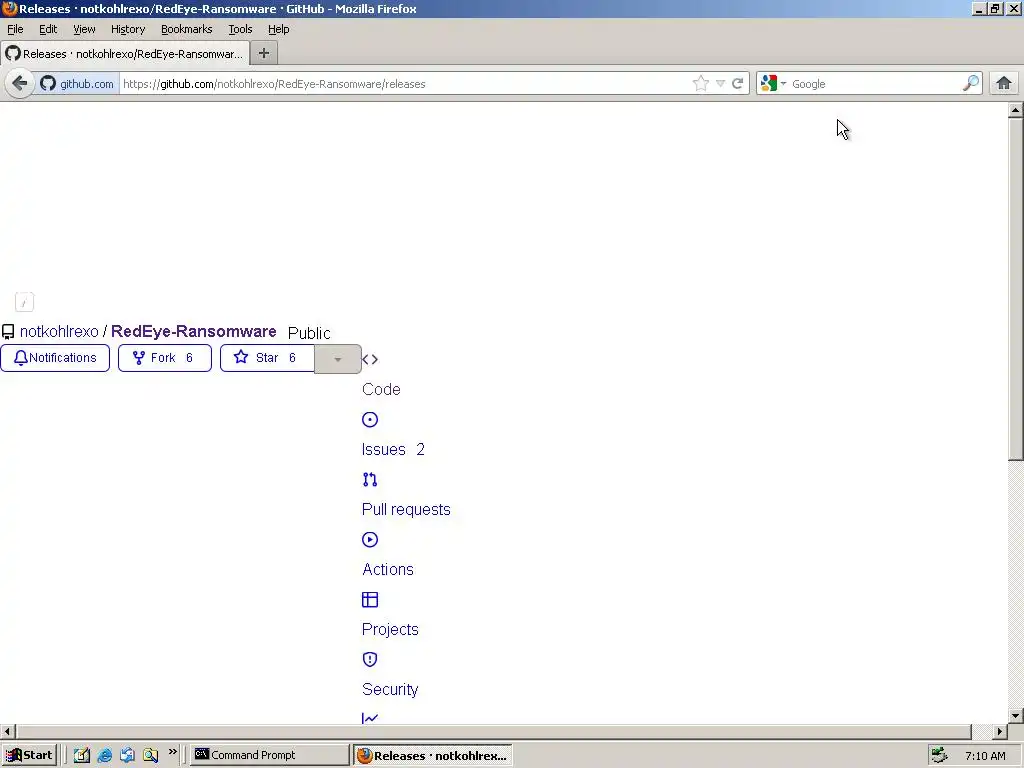
Task: Click the system tray network icon
Action: pyautogui.click(x=940, y=756)
